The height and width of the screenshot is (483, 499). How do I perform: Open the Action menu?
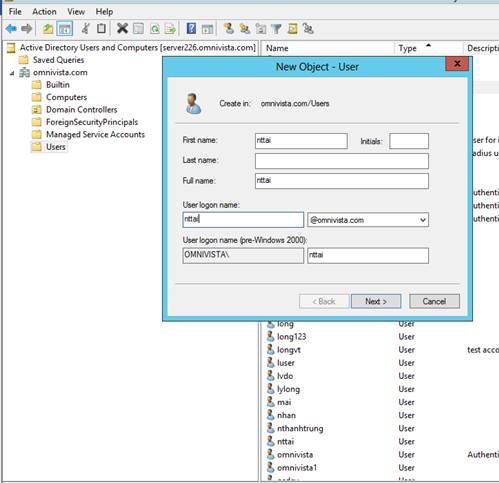[x=44, y=12]
